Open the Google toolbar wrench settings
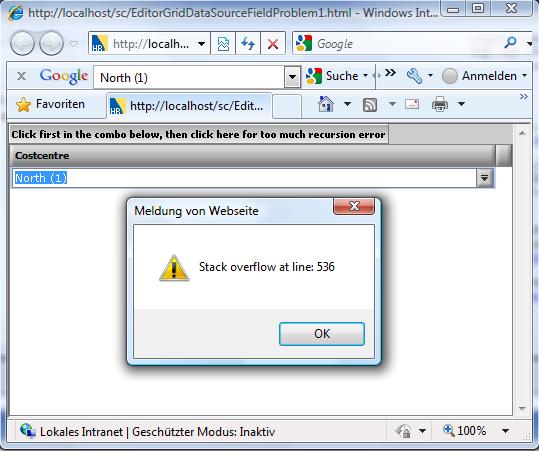The height and width of the screenshot is (451, 539). pos(415,76)
